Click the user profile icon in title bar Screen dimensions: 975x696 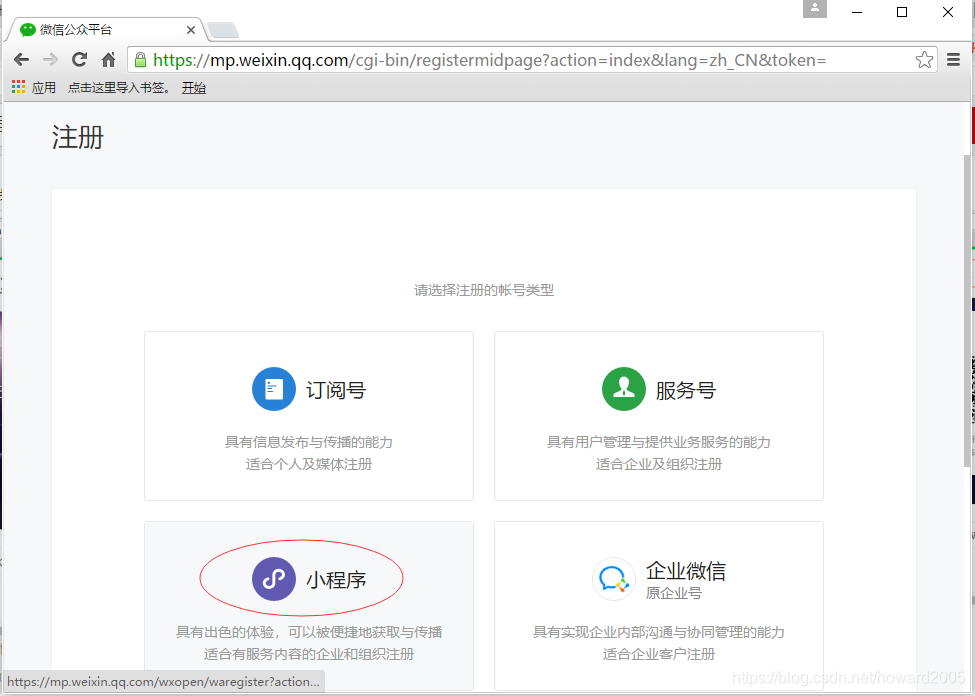[x=815, y=9]
